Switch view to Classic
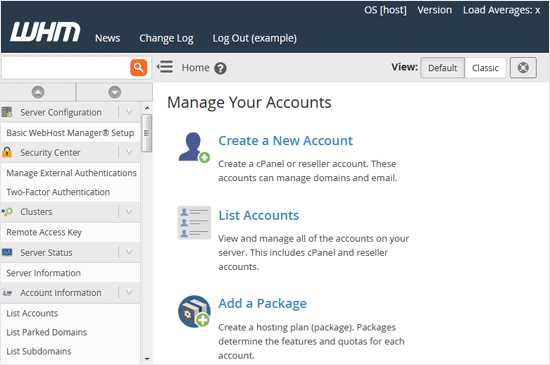Image resolution: width=550 pixels, height=365 pixels. tap(485, 68)
